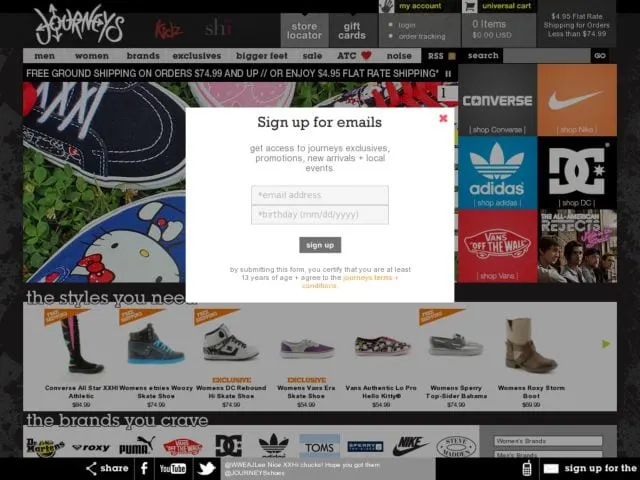The image size is (640, 480).
Task: Open the Twitter bird icon
Action: 206,469
